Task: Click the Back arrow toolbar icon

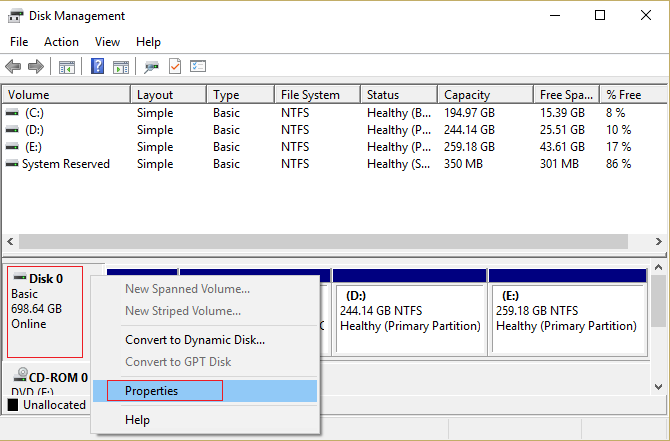Action: pos(13,67)
